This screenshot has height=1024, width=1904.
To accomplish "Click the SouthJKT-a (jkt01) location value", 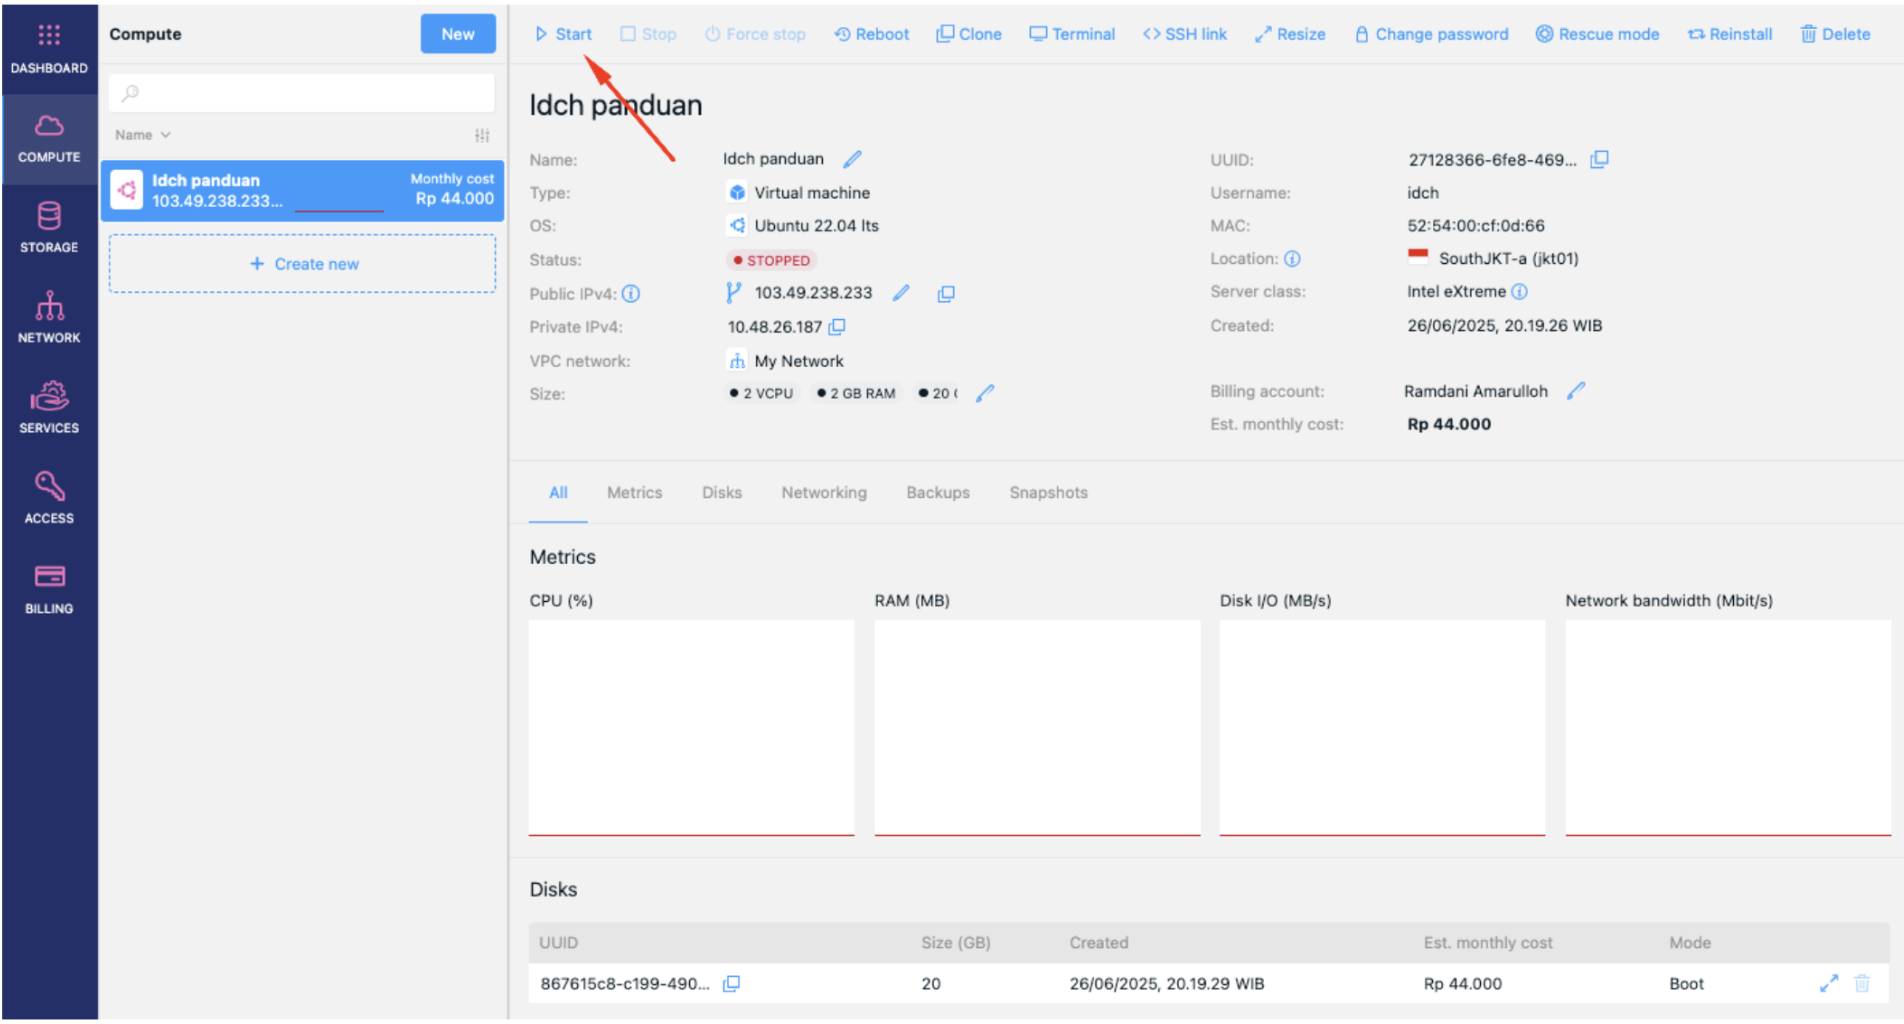I will pyautogui.click(x=1508, y=259).
